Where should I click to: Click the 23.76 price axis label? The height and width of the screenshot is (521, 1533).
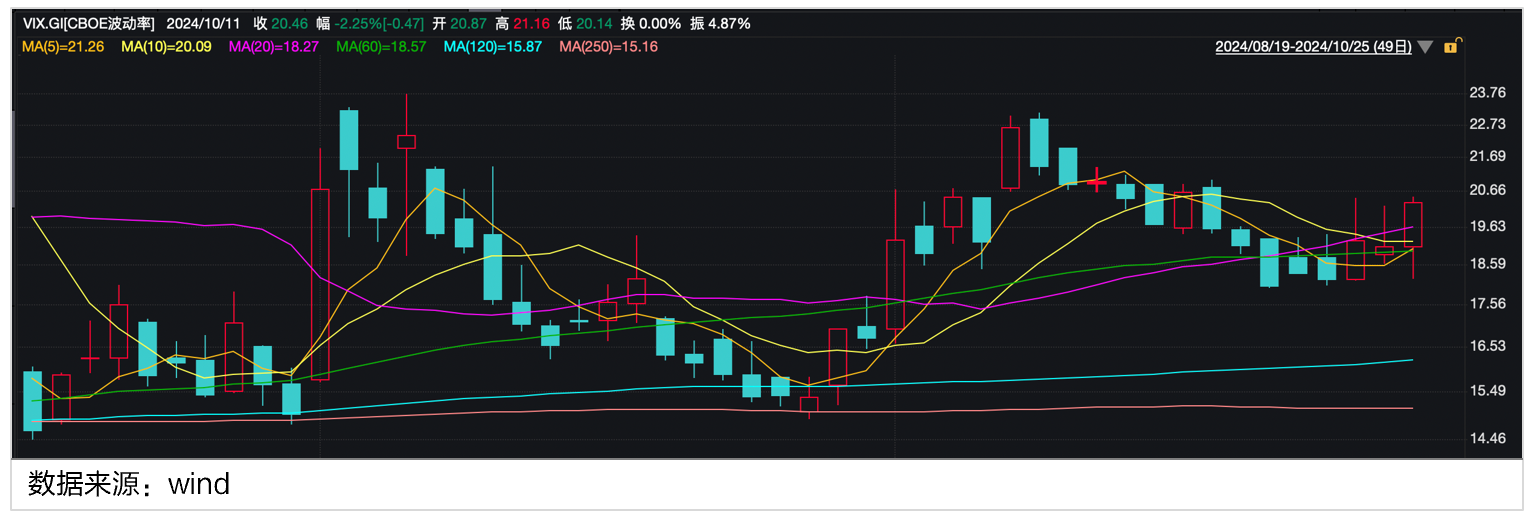pos(1487,93)
